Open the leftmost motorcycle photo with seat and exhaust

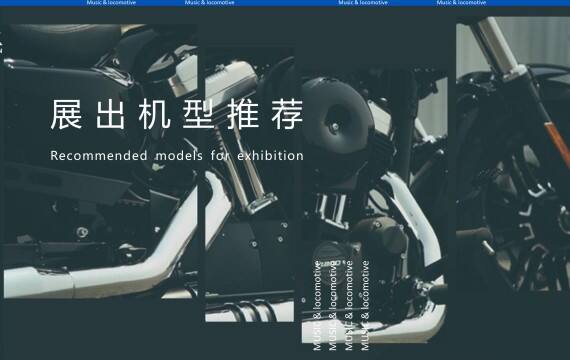tap(101, 161)
